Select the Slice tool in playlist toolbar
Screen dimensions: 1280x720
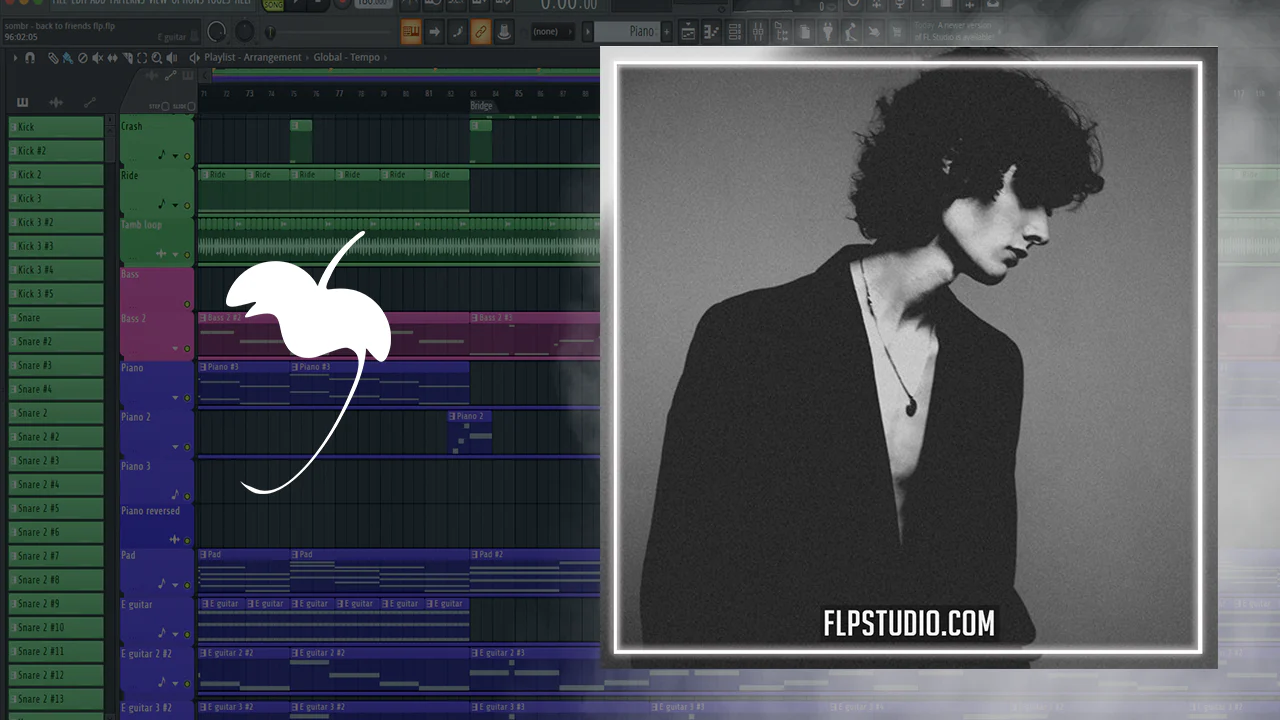(127, 58)
